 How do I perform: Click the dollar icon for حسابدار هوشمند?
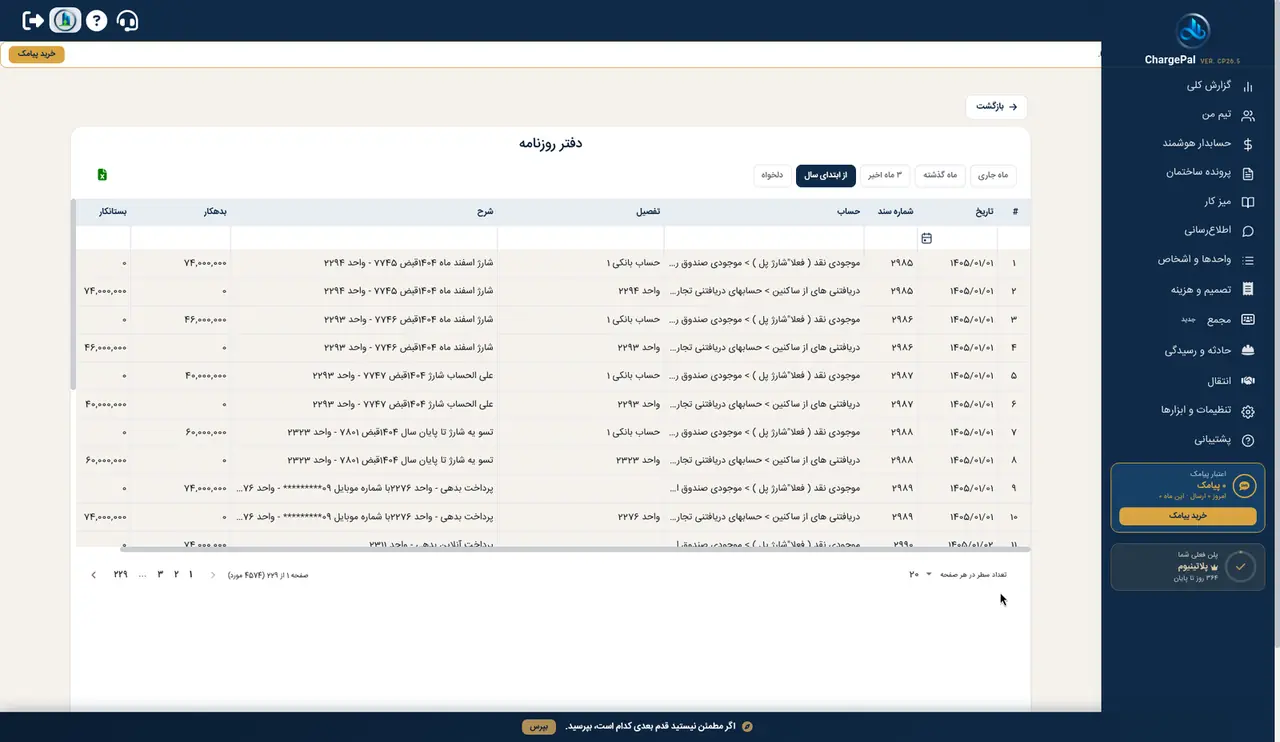1247,144
